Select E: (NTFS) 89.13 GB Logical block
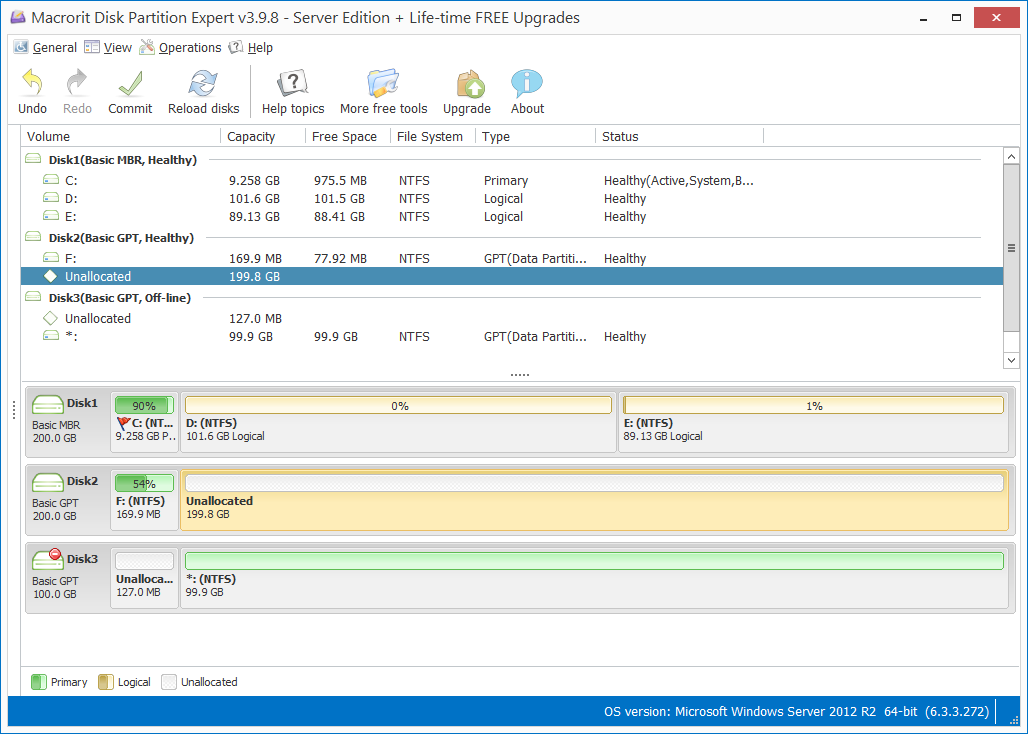Screen dimensions: 1028x734 813,423
